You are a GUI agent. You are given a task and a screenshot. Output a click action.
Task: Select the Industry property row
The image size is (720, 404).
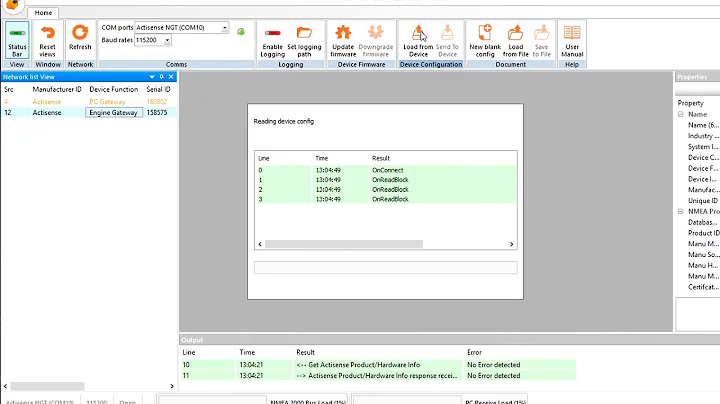click(x=703, y=136)
